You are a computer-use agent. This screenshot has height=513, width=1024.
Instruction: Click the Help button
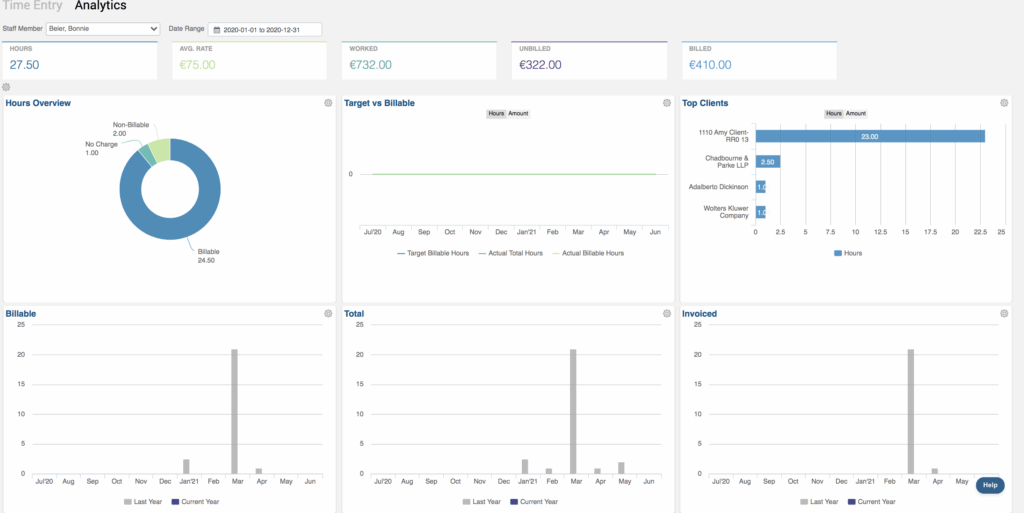[x=989, y=485]
